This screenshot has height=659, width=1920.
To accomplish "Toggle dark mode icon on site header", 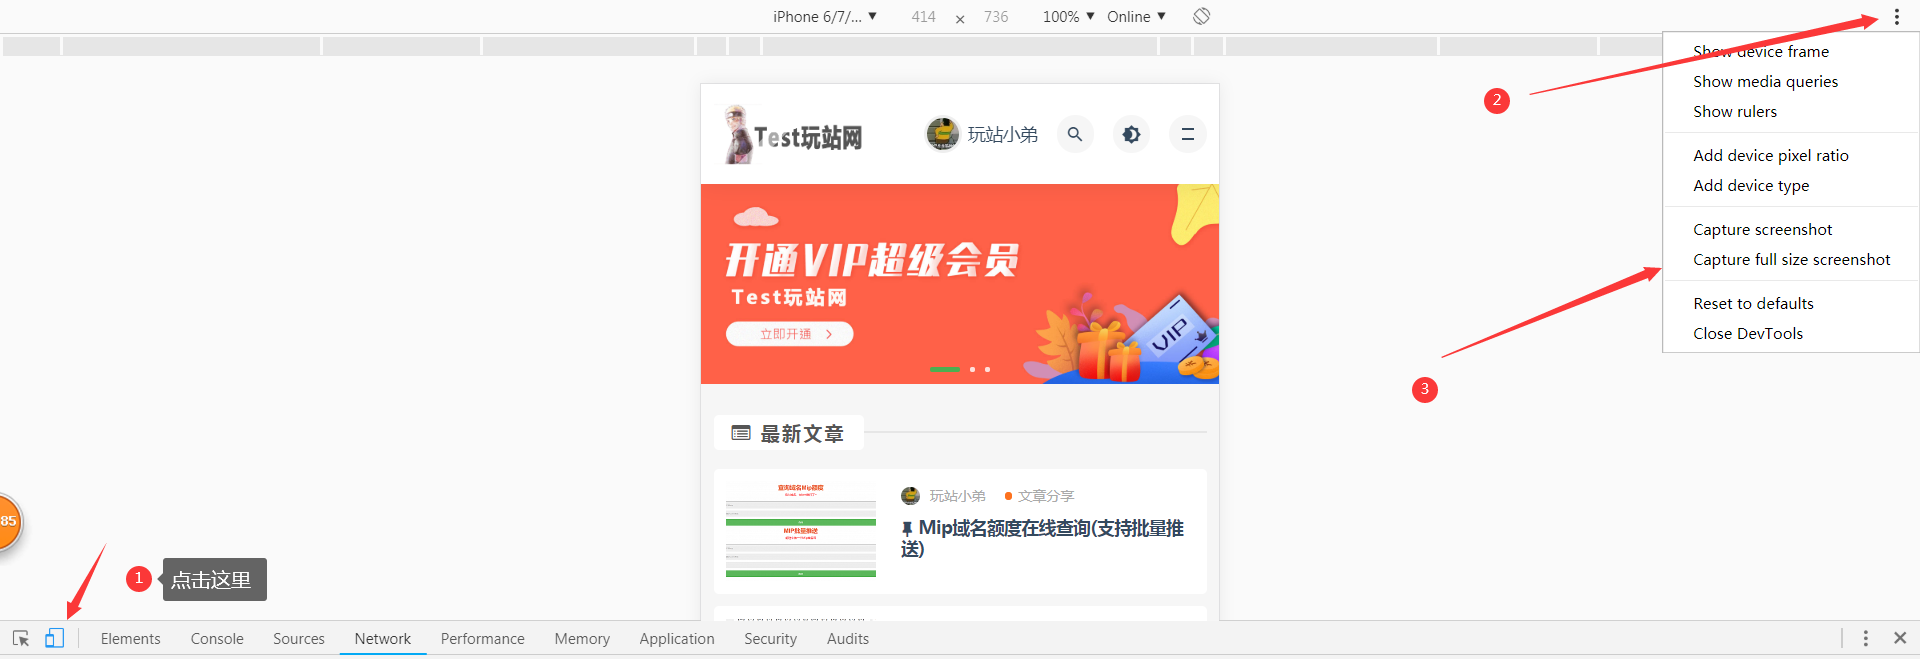I will coord(1131,134).
